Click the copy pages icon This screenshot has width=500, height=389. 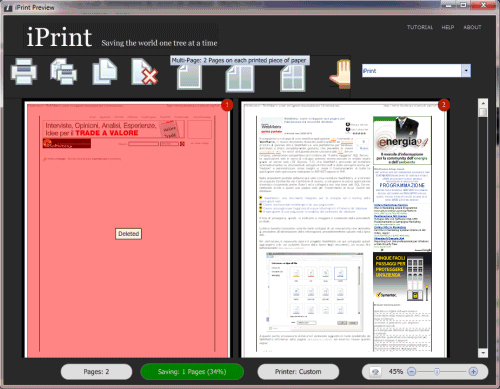(x=105, y=71)
